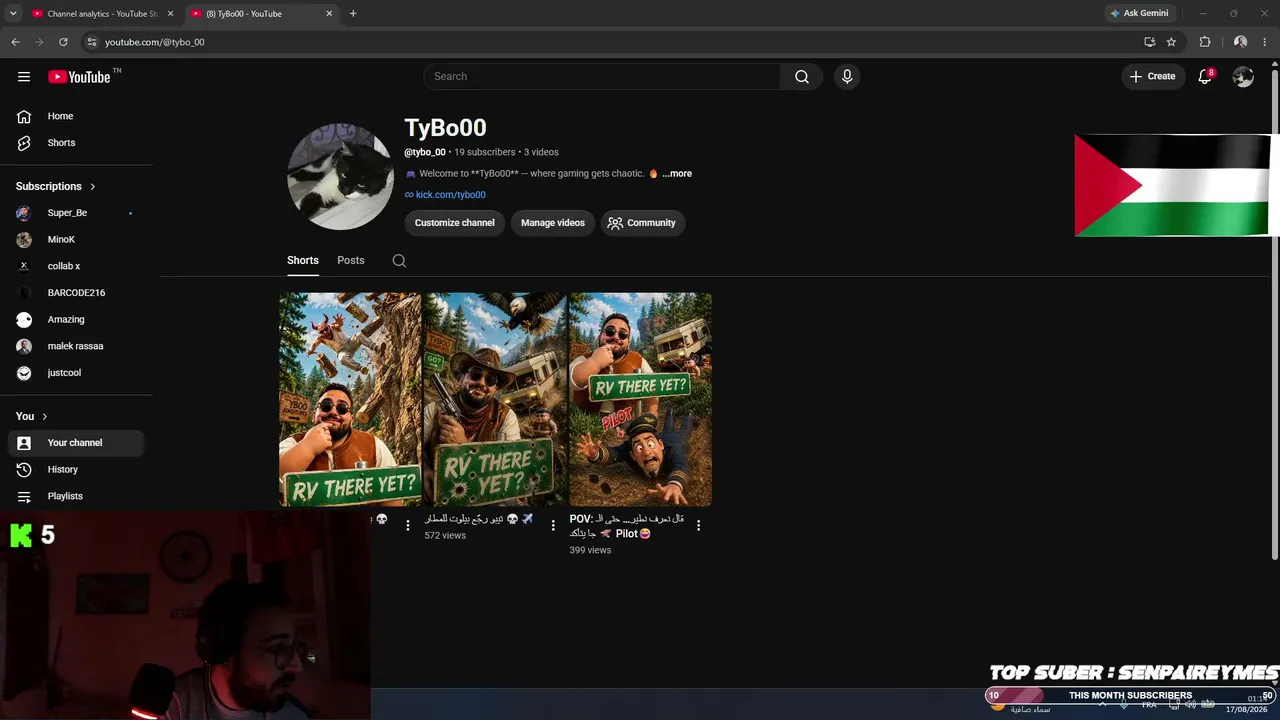Open the TyBo00 channel profile picture
Screen dimensions: 1280x720
click(x=340, y=177)
